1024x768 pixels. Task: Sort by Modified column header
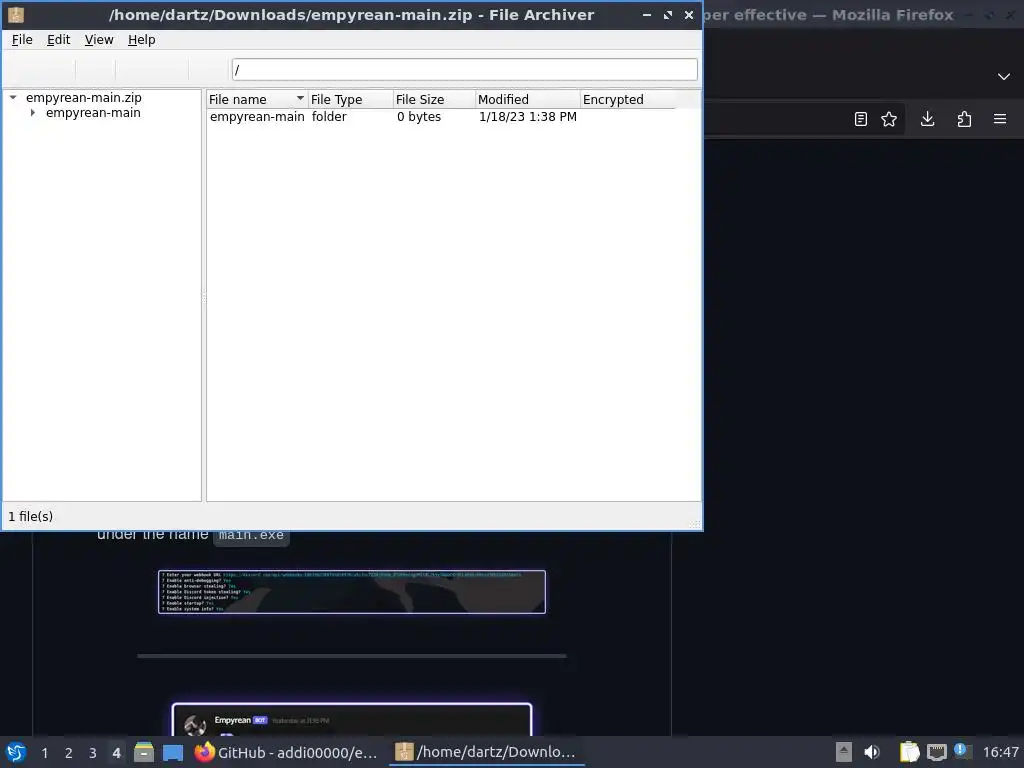tap(527, 99)
